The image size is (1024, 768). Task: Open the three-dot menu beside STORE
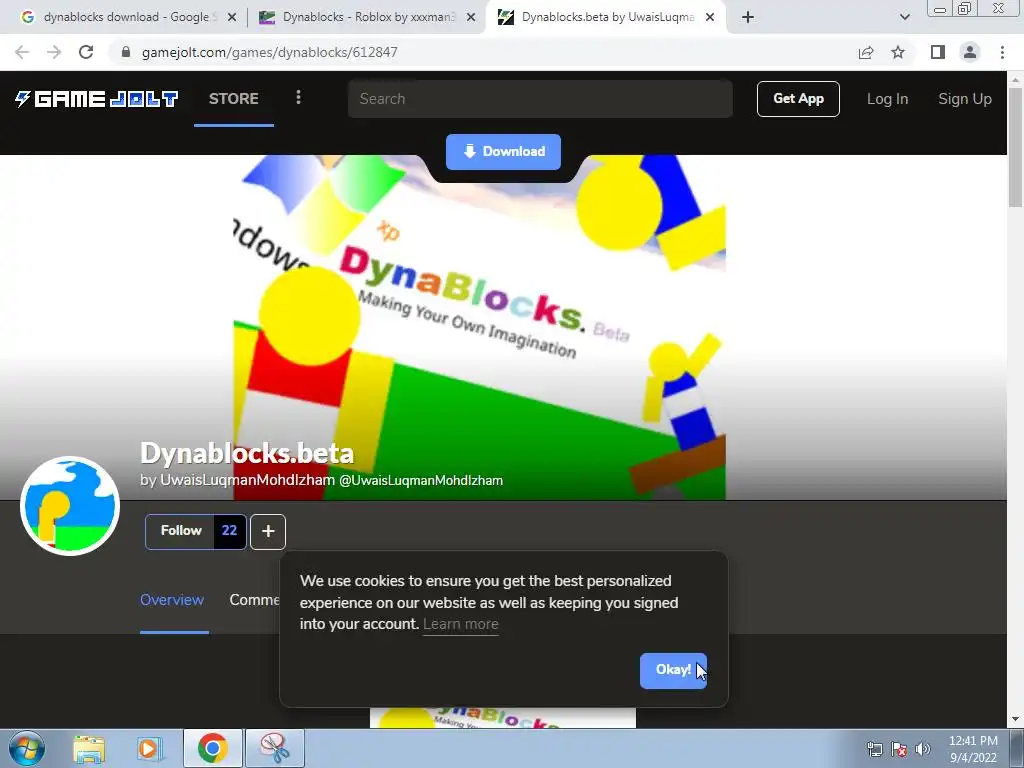click(298, 98)
